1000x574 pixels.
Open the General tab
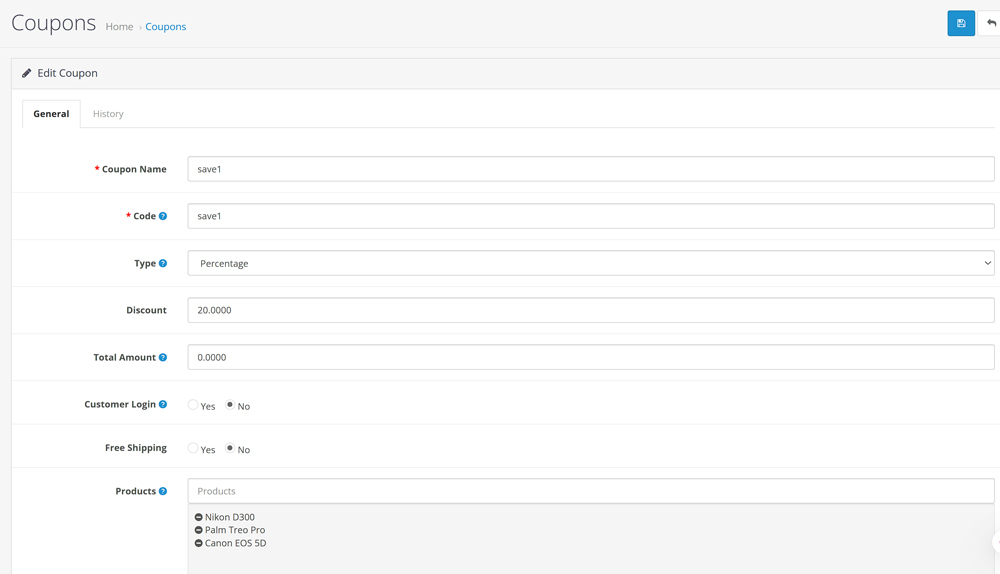(51, 114)
